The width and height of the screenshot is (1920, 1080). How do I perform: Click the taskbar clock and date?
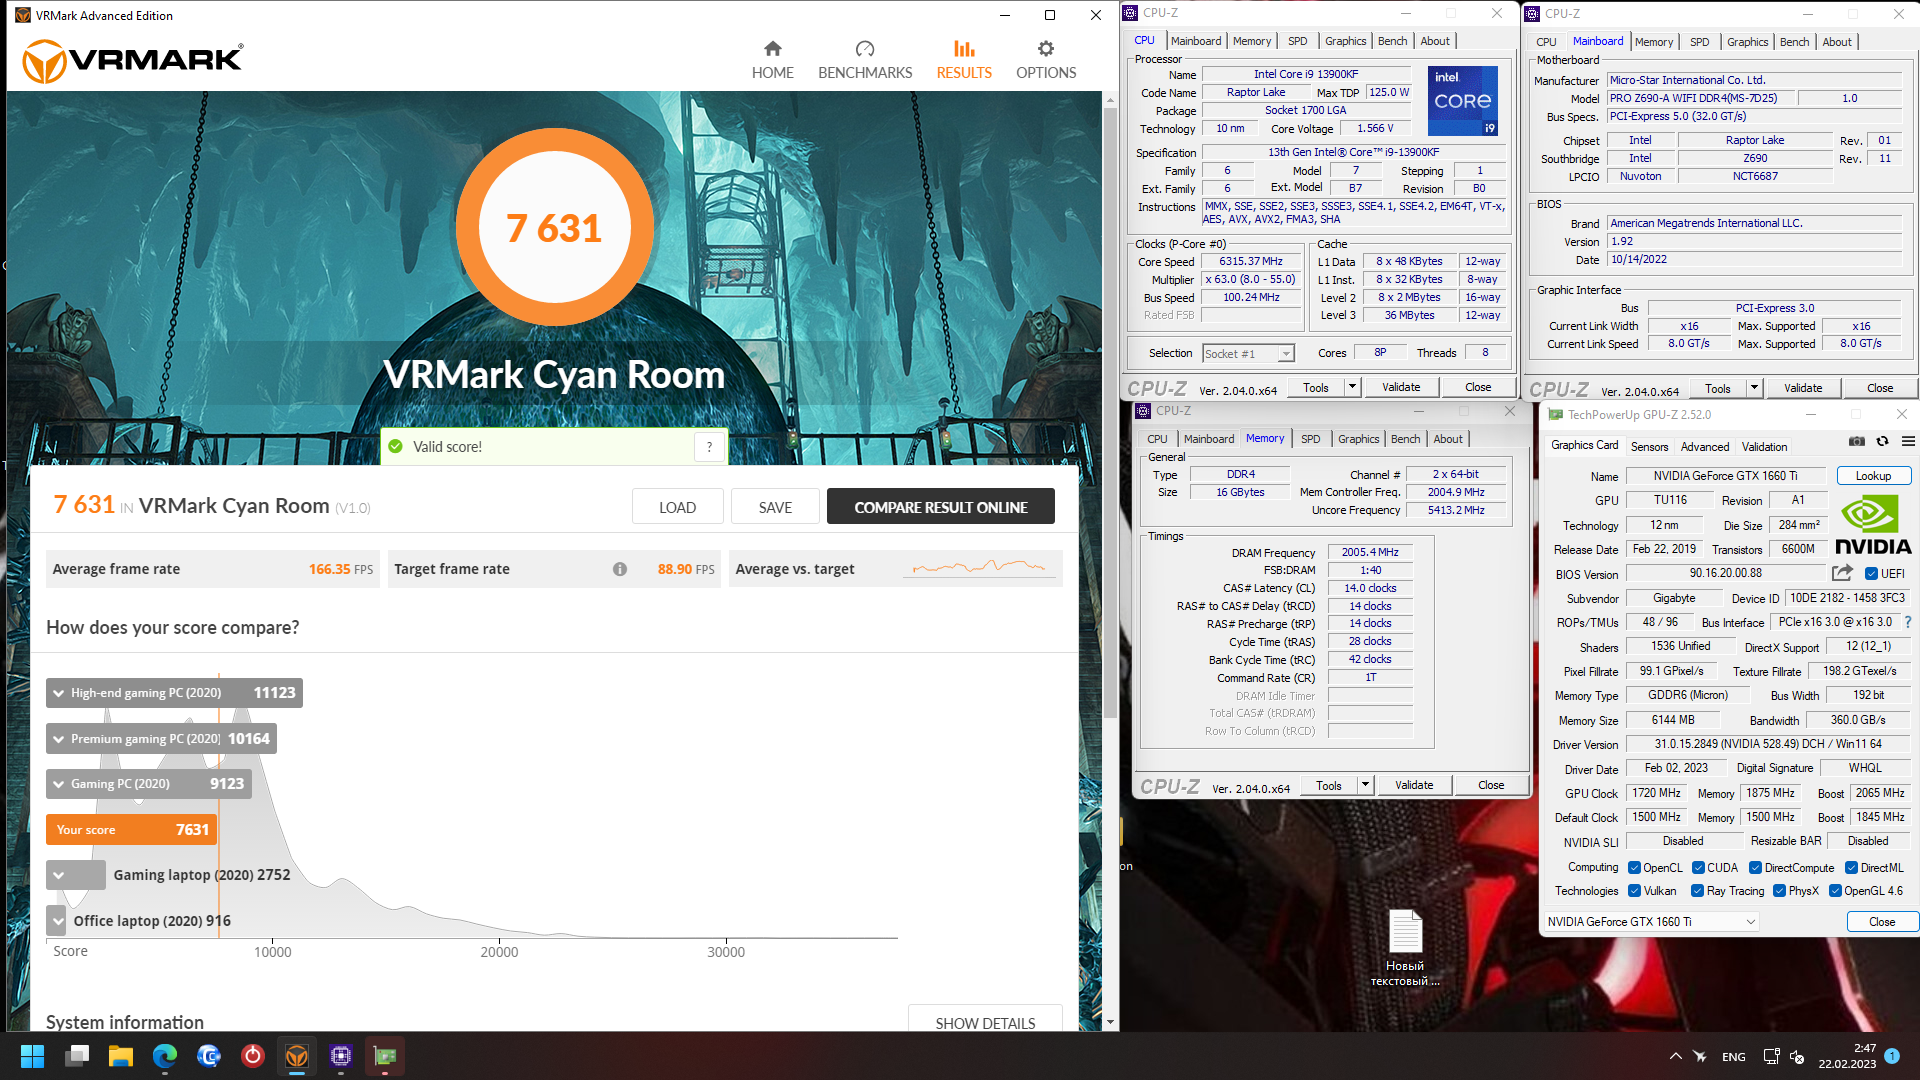click(1847, 1056)
